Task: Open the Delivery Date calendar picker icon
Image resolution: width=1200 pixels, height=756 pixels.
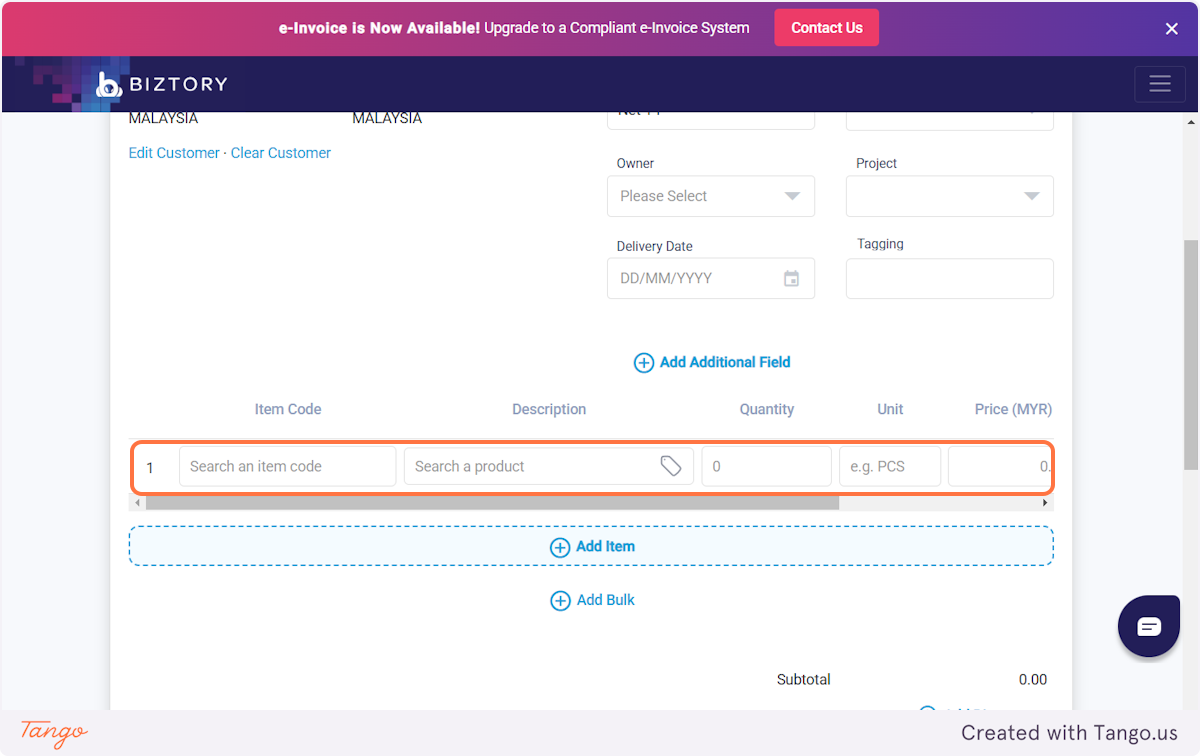Action: coord(791,279)
